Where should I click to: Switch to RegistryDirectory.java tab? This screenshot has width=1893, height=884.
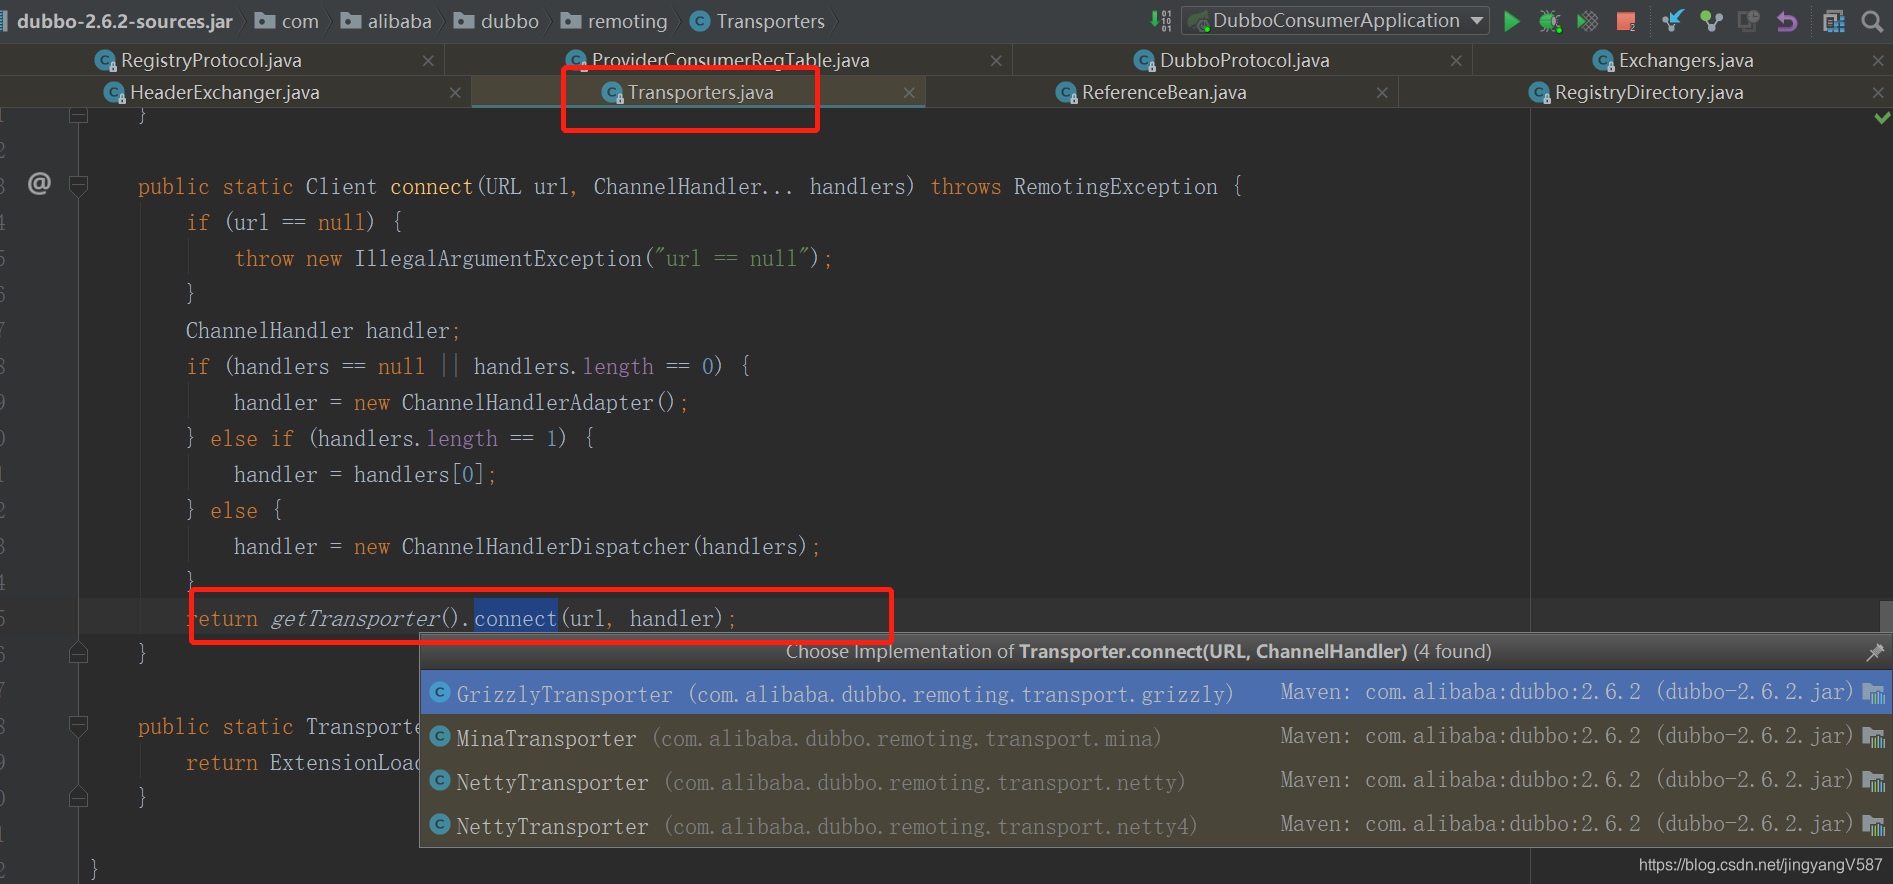click(1648, 92)
